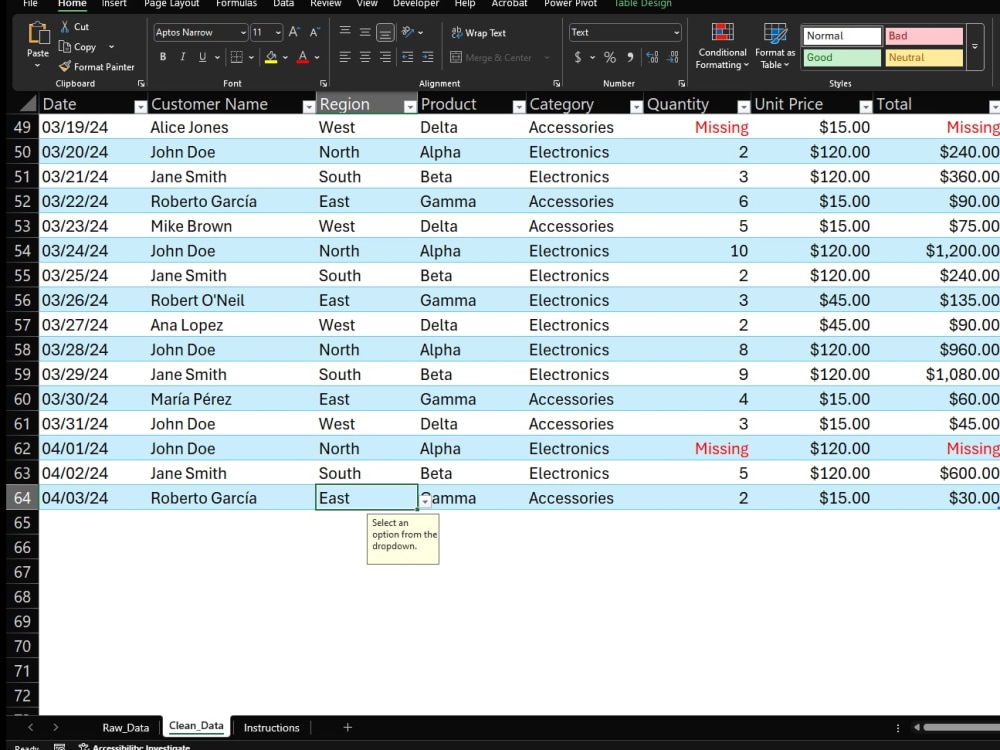Add a new sheet with the plus button

pyautogui.click(x=348, y=727)
